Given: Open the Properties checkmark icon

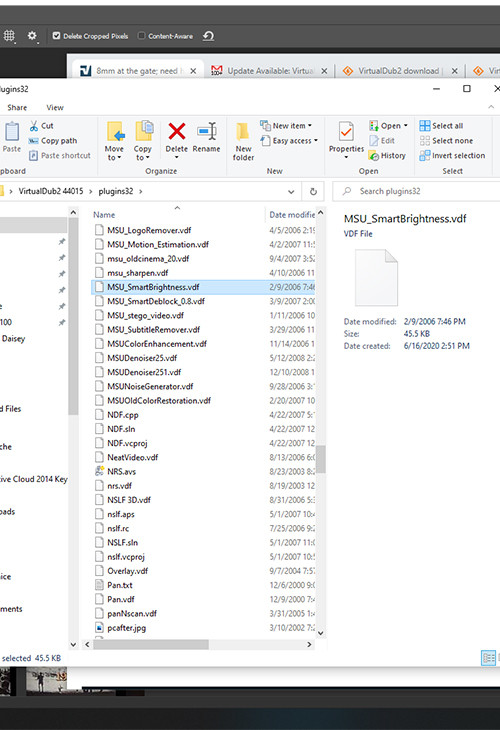Looking at the screenshot, I should click(346, 132).
